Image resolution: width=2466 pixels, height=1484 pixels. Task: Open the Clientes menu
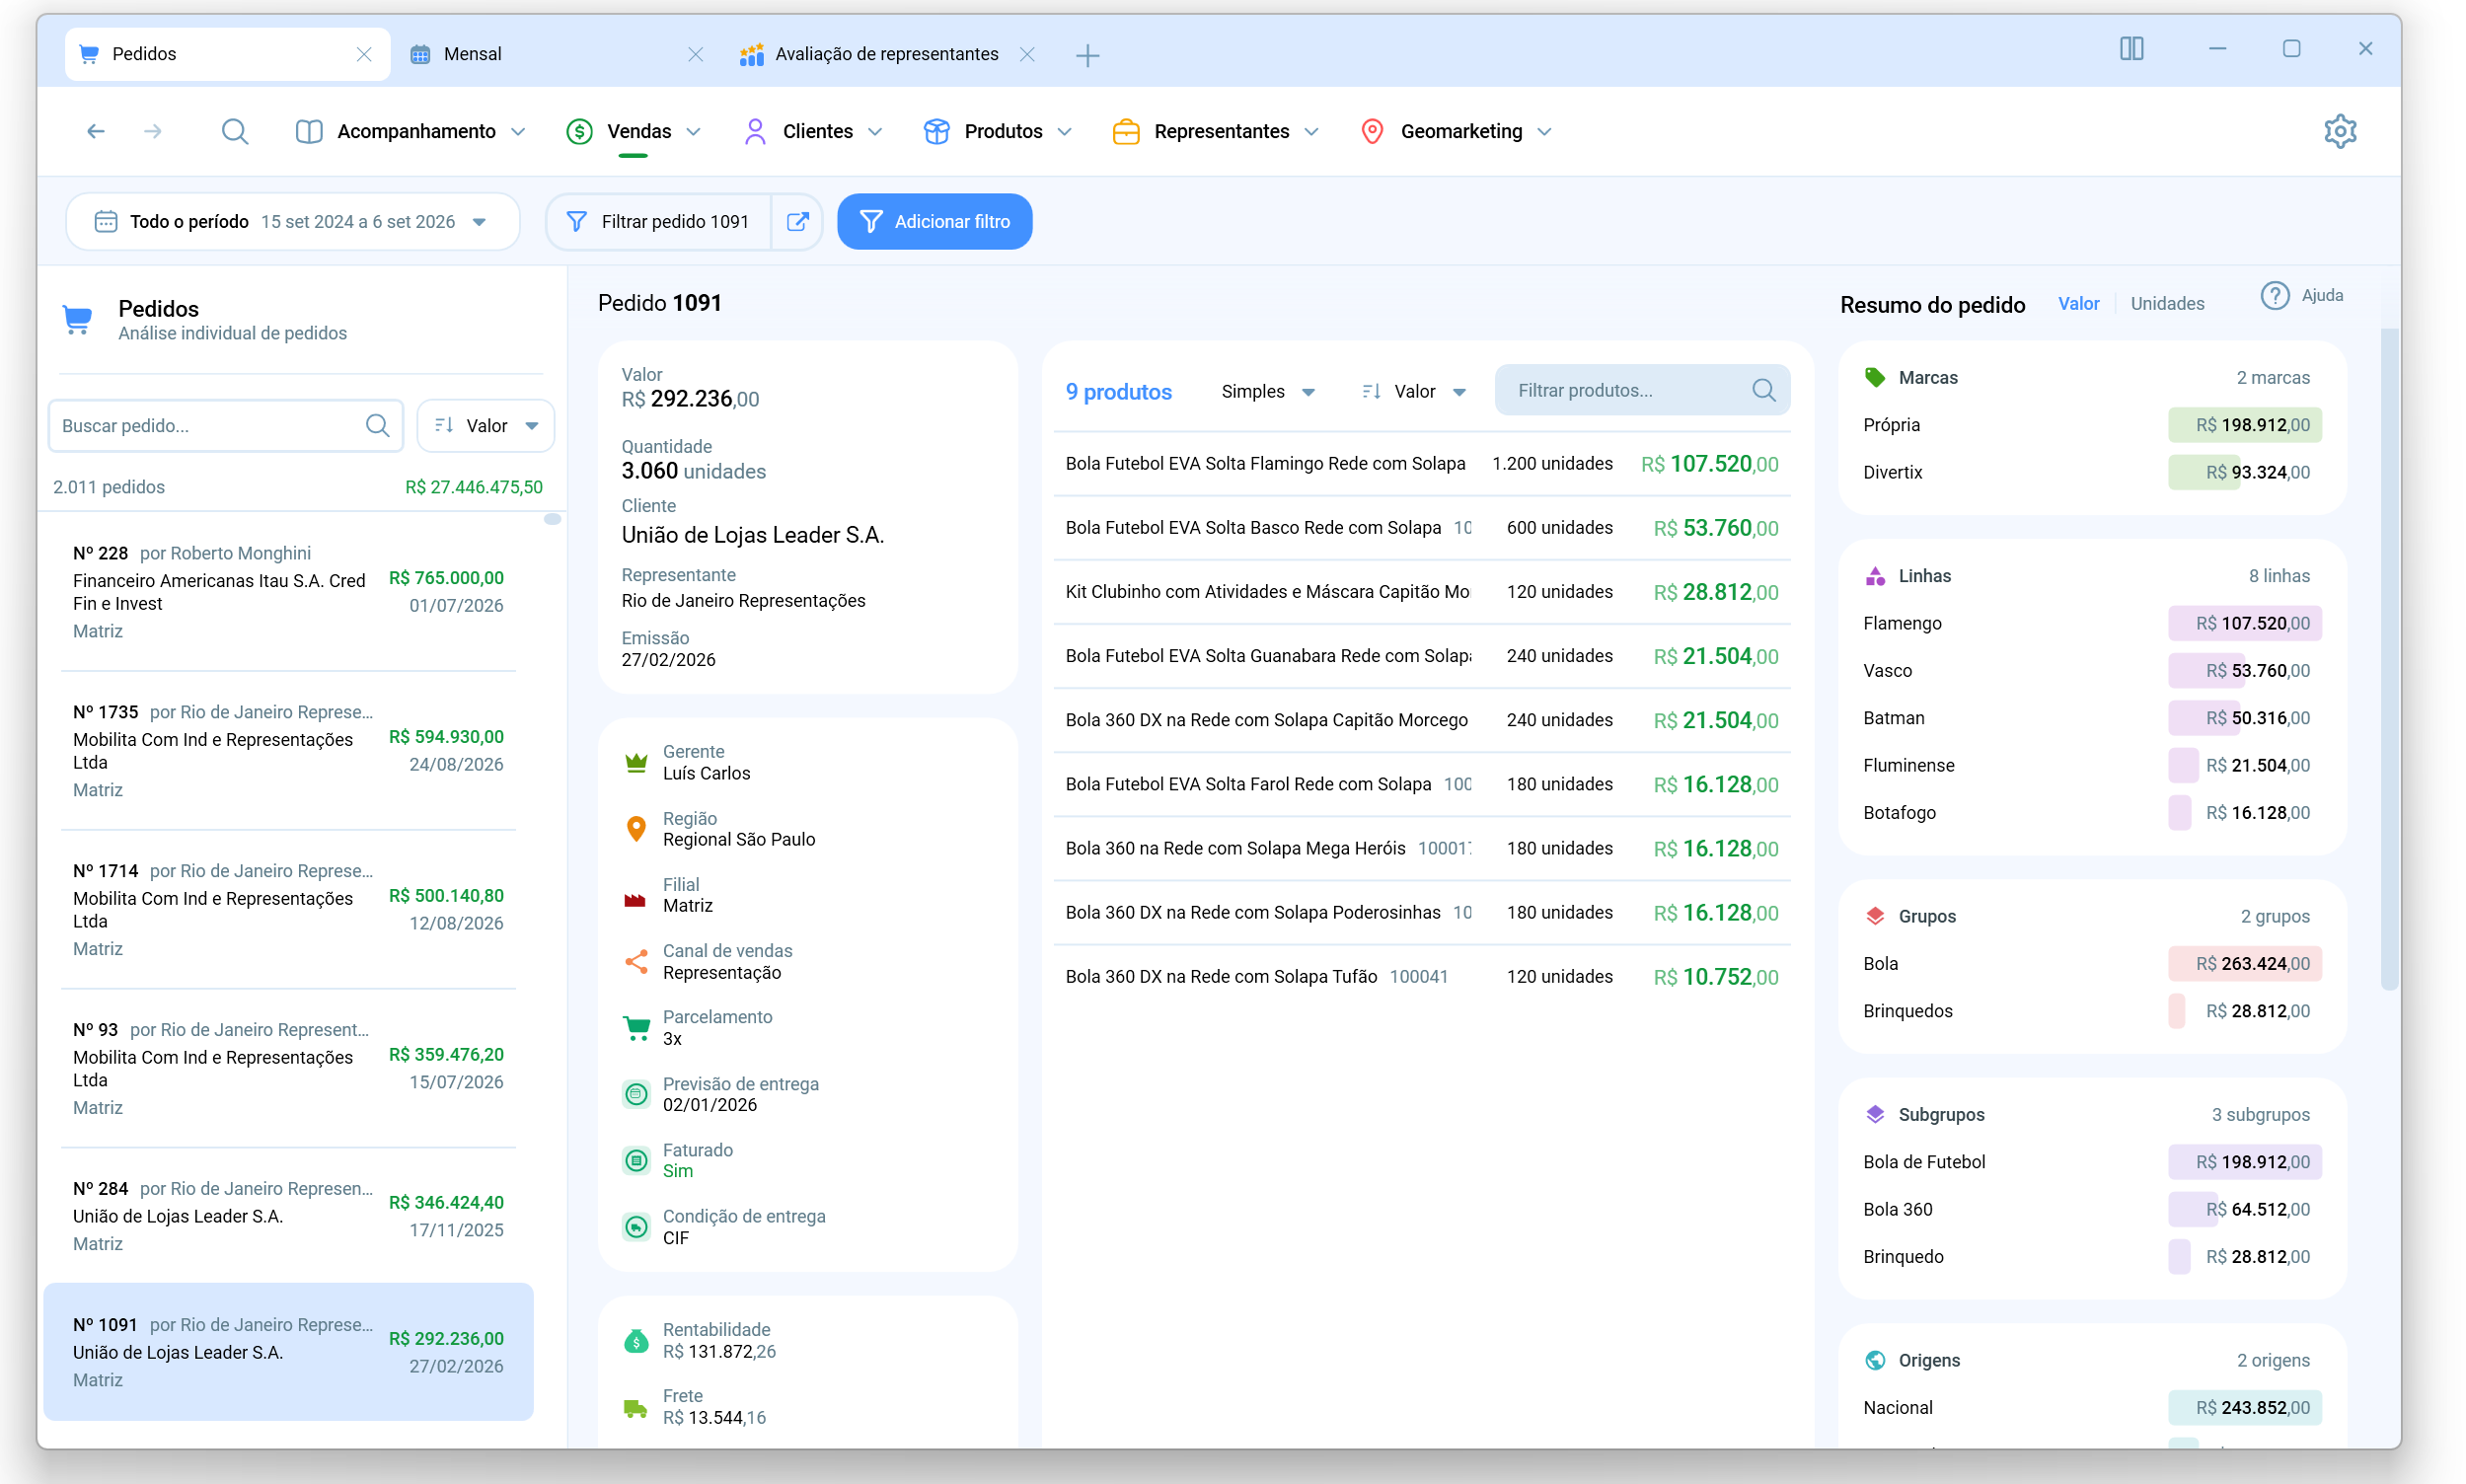(813, 131)
